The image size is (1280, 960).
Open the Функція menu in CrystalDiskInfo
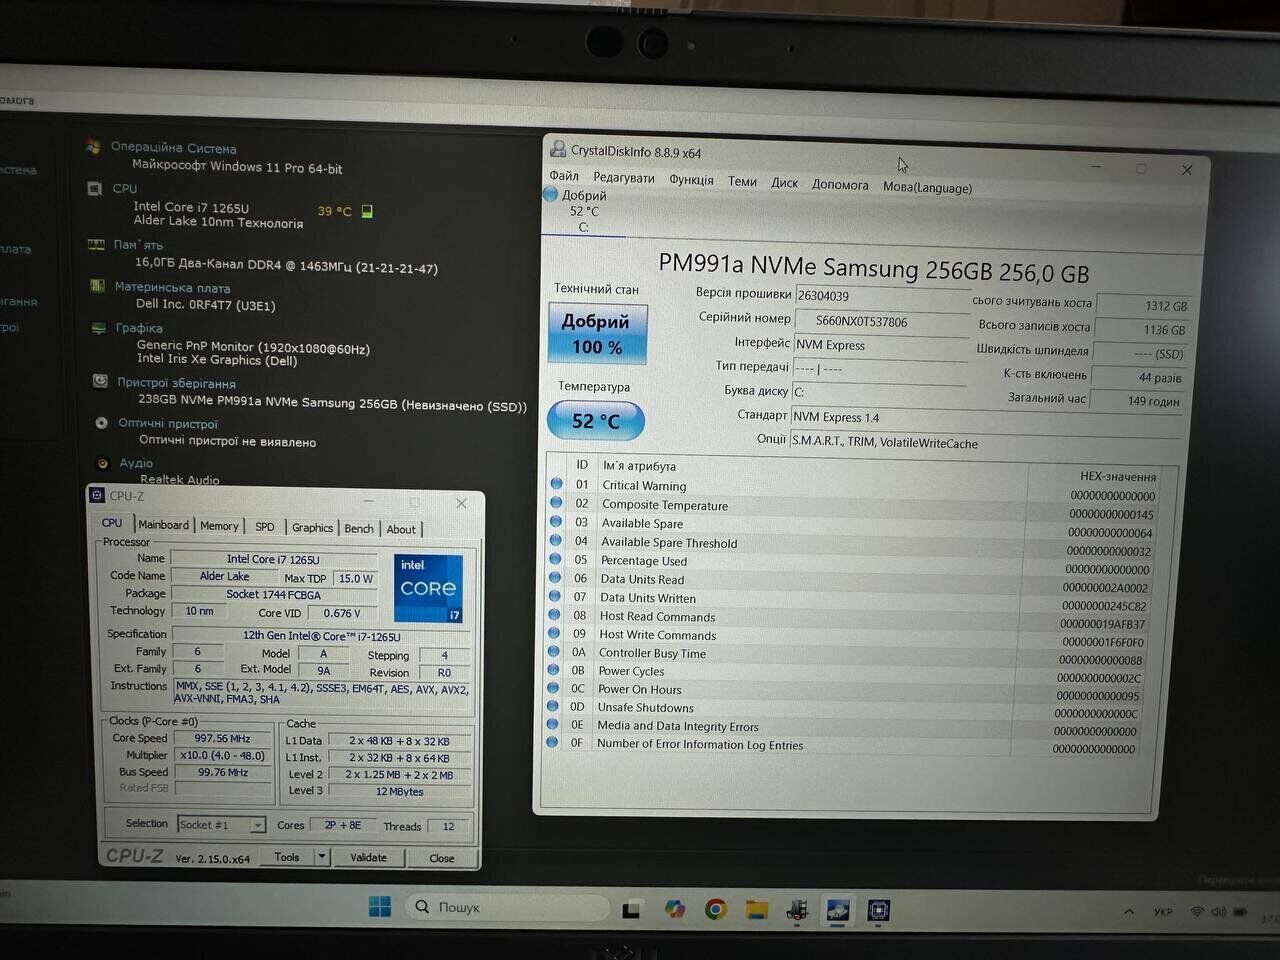coord(691,180)
